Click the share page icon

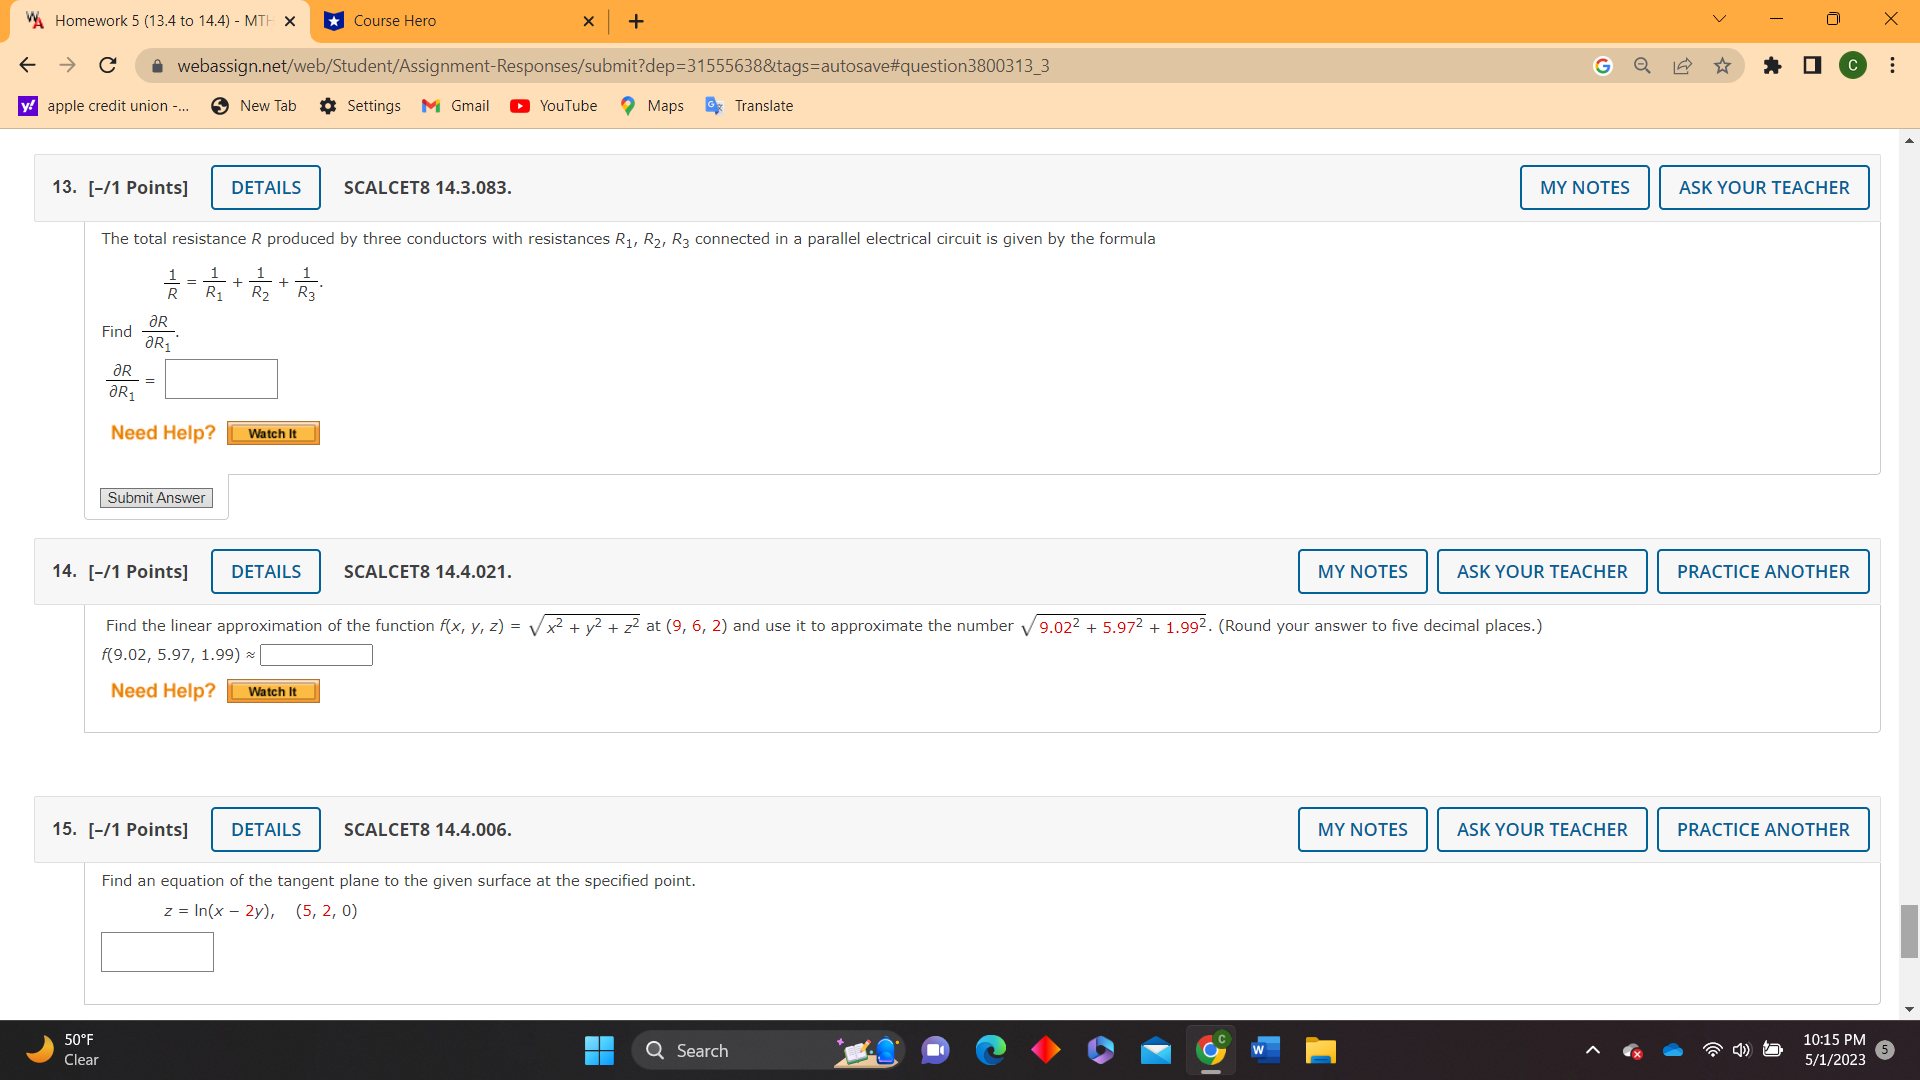pyautogui.click(x=1682, y=66)
